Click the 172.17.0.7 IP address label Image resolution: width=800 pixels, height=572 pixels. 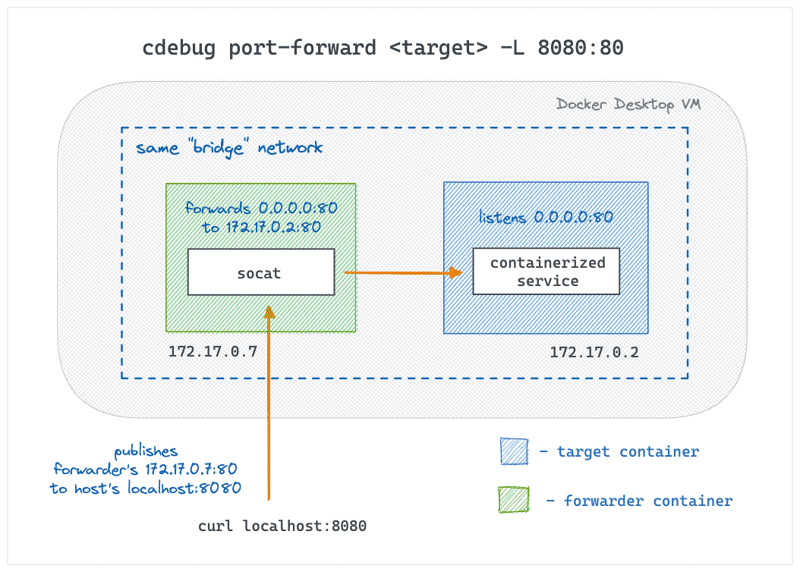pos(213,351)
